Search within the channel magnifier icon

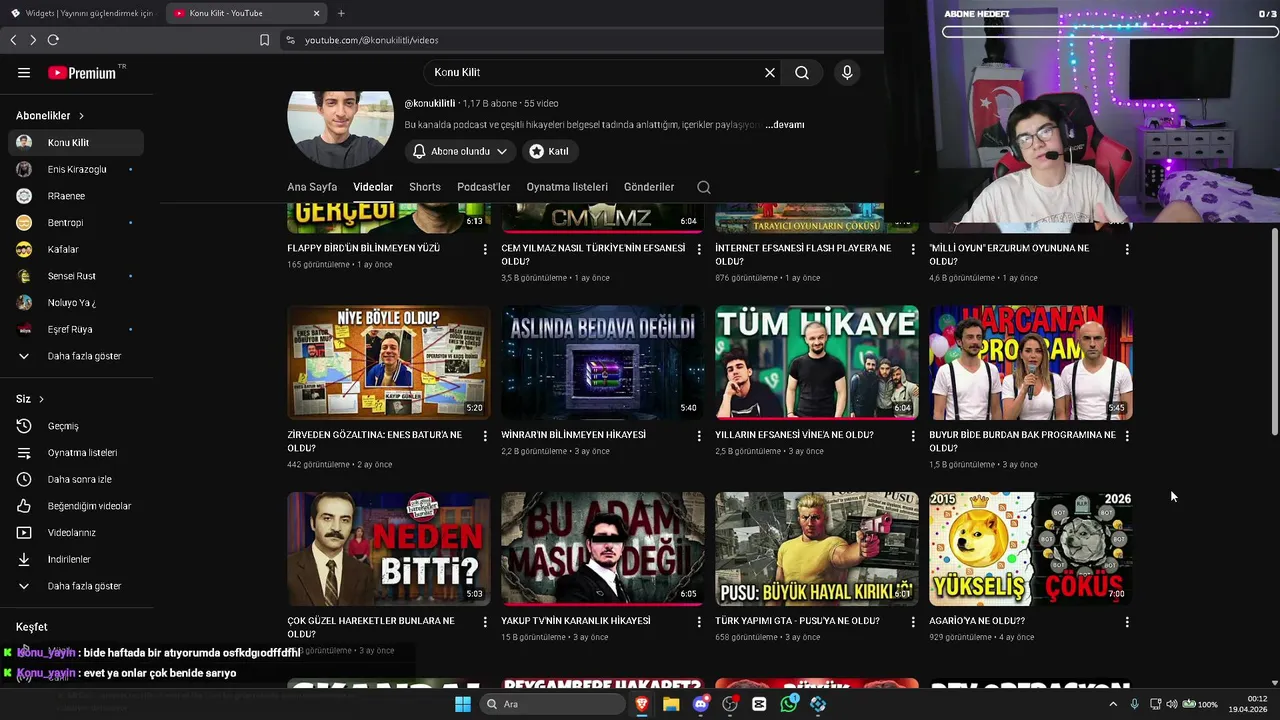(x=704, y=187)
